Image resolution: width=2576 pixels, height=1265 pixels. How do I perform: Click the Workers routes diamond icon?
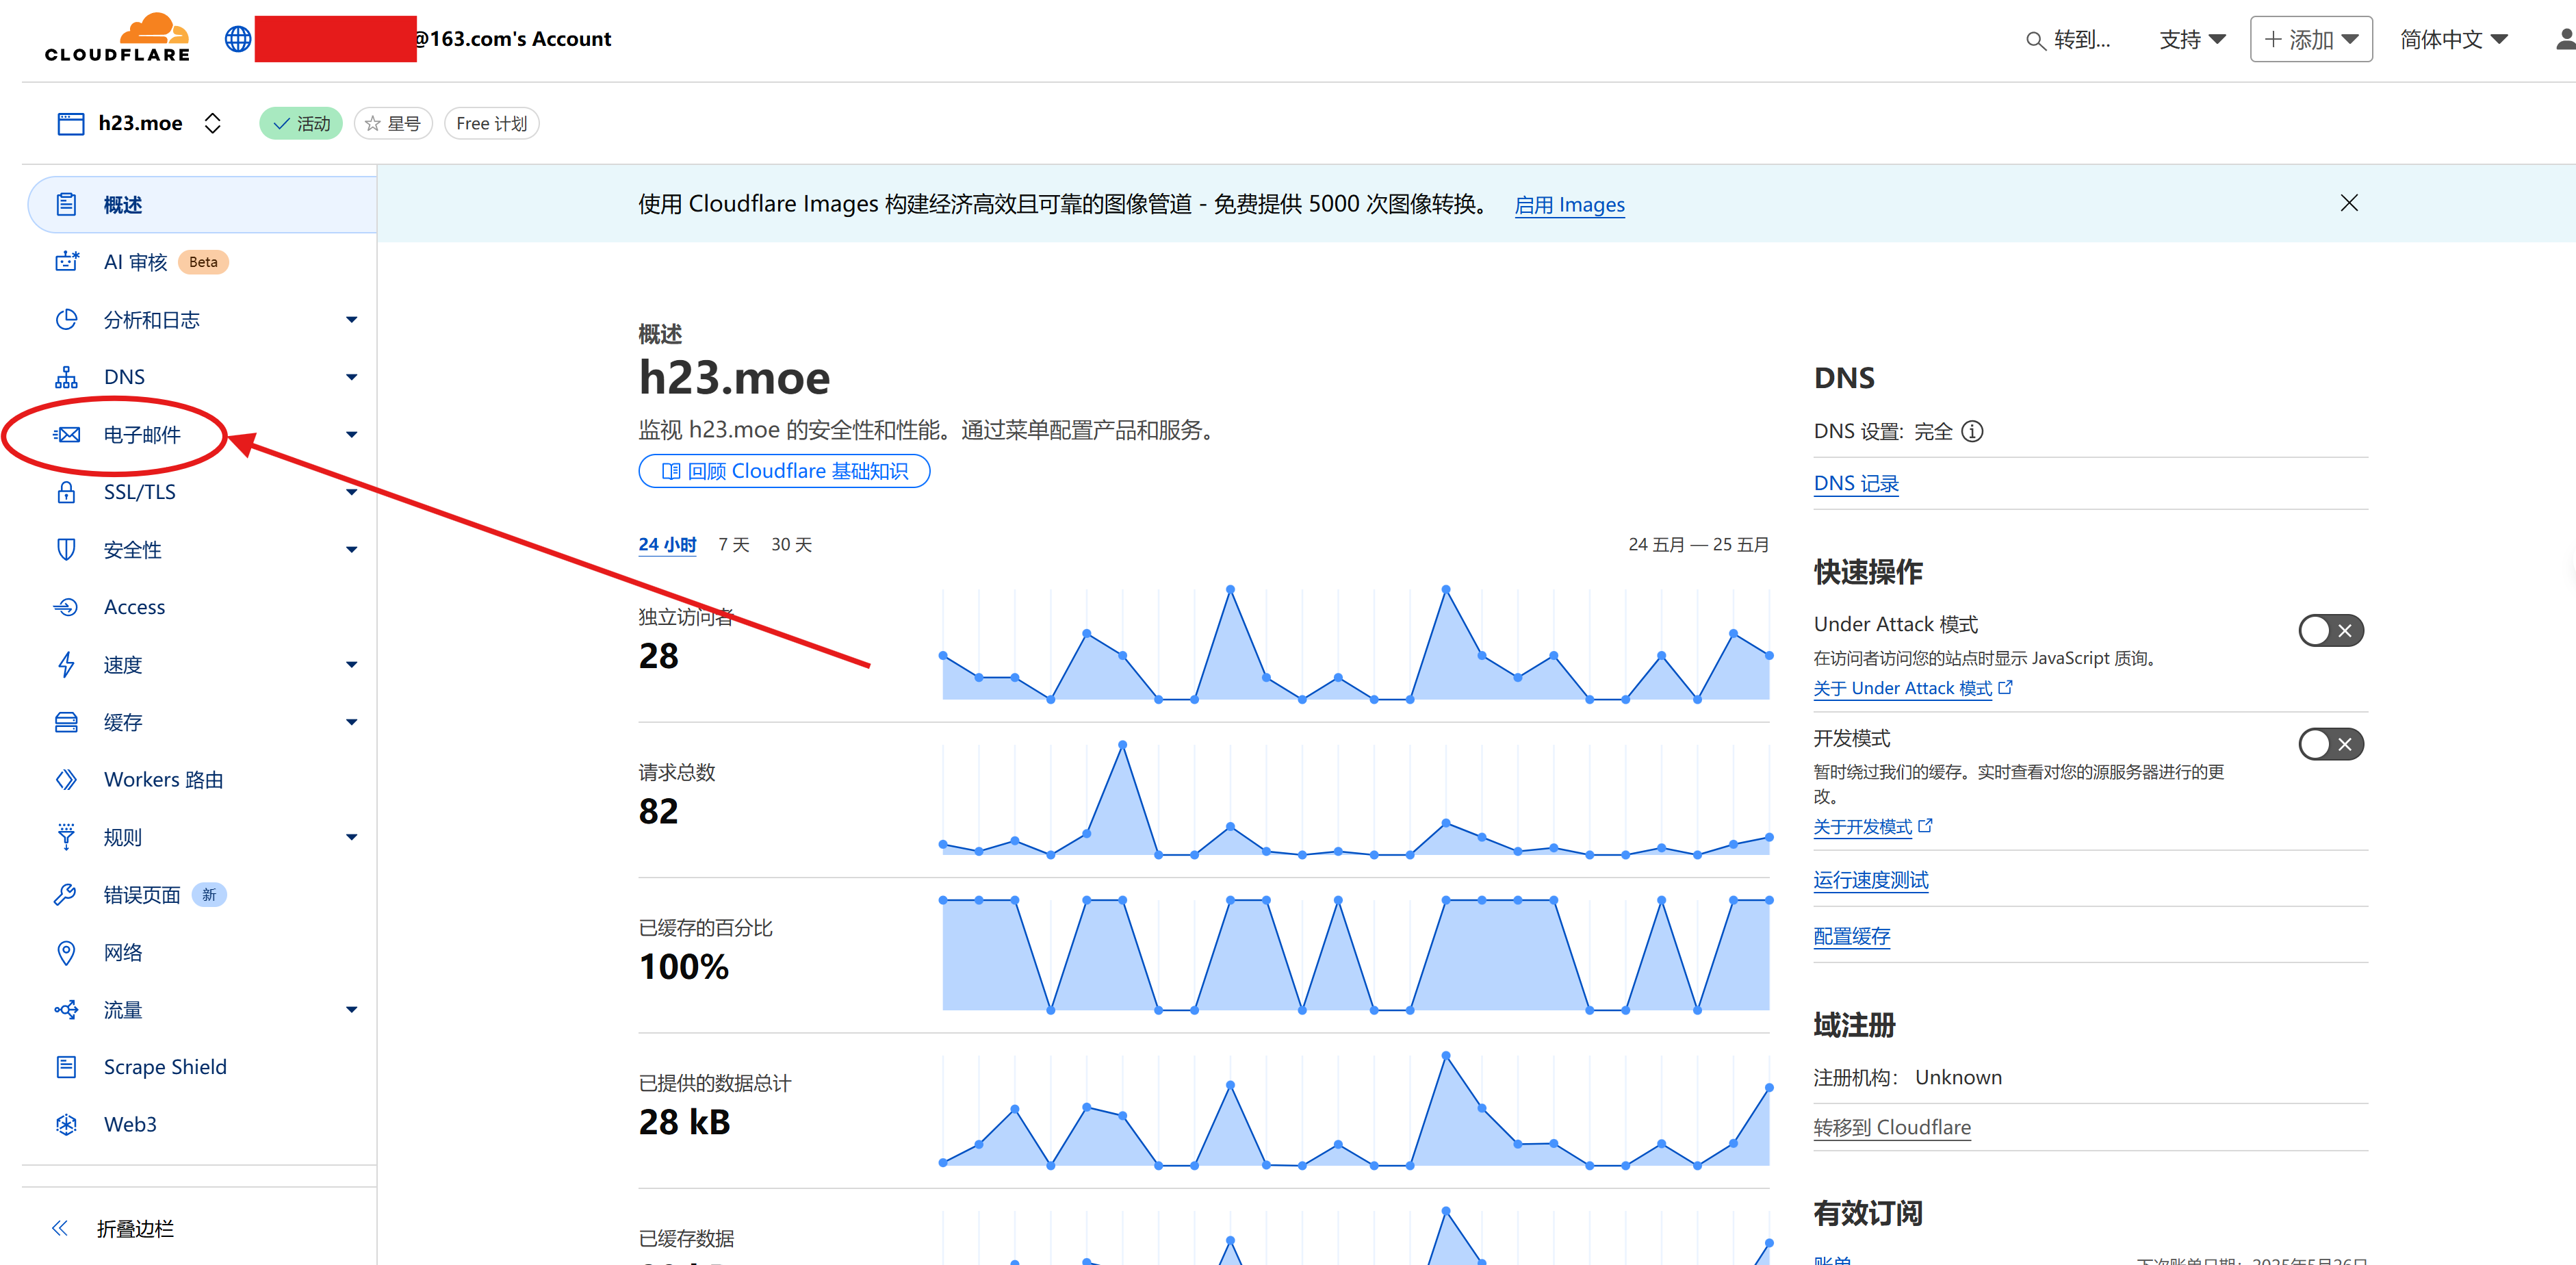pyautogui.click(x=67, y=780)
